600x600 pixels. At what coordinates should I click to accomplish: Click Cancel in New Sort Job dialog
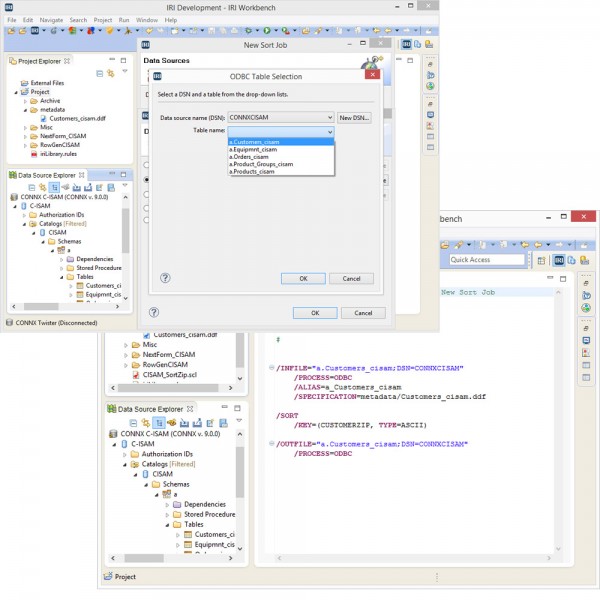coord(363,313)
